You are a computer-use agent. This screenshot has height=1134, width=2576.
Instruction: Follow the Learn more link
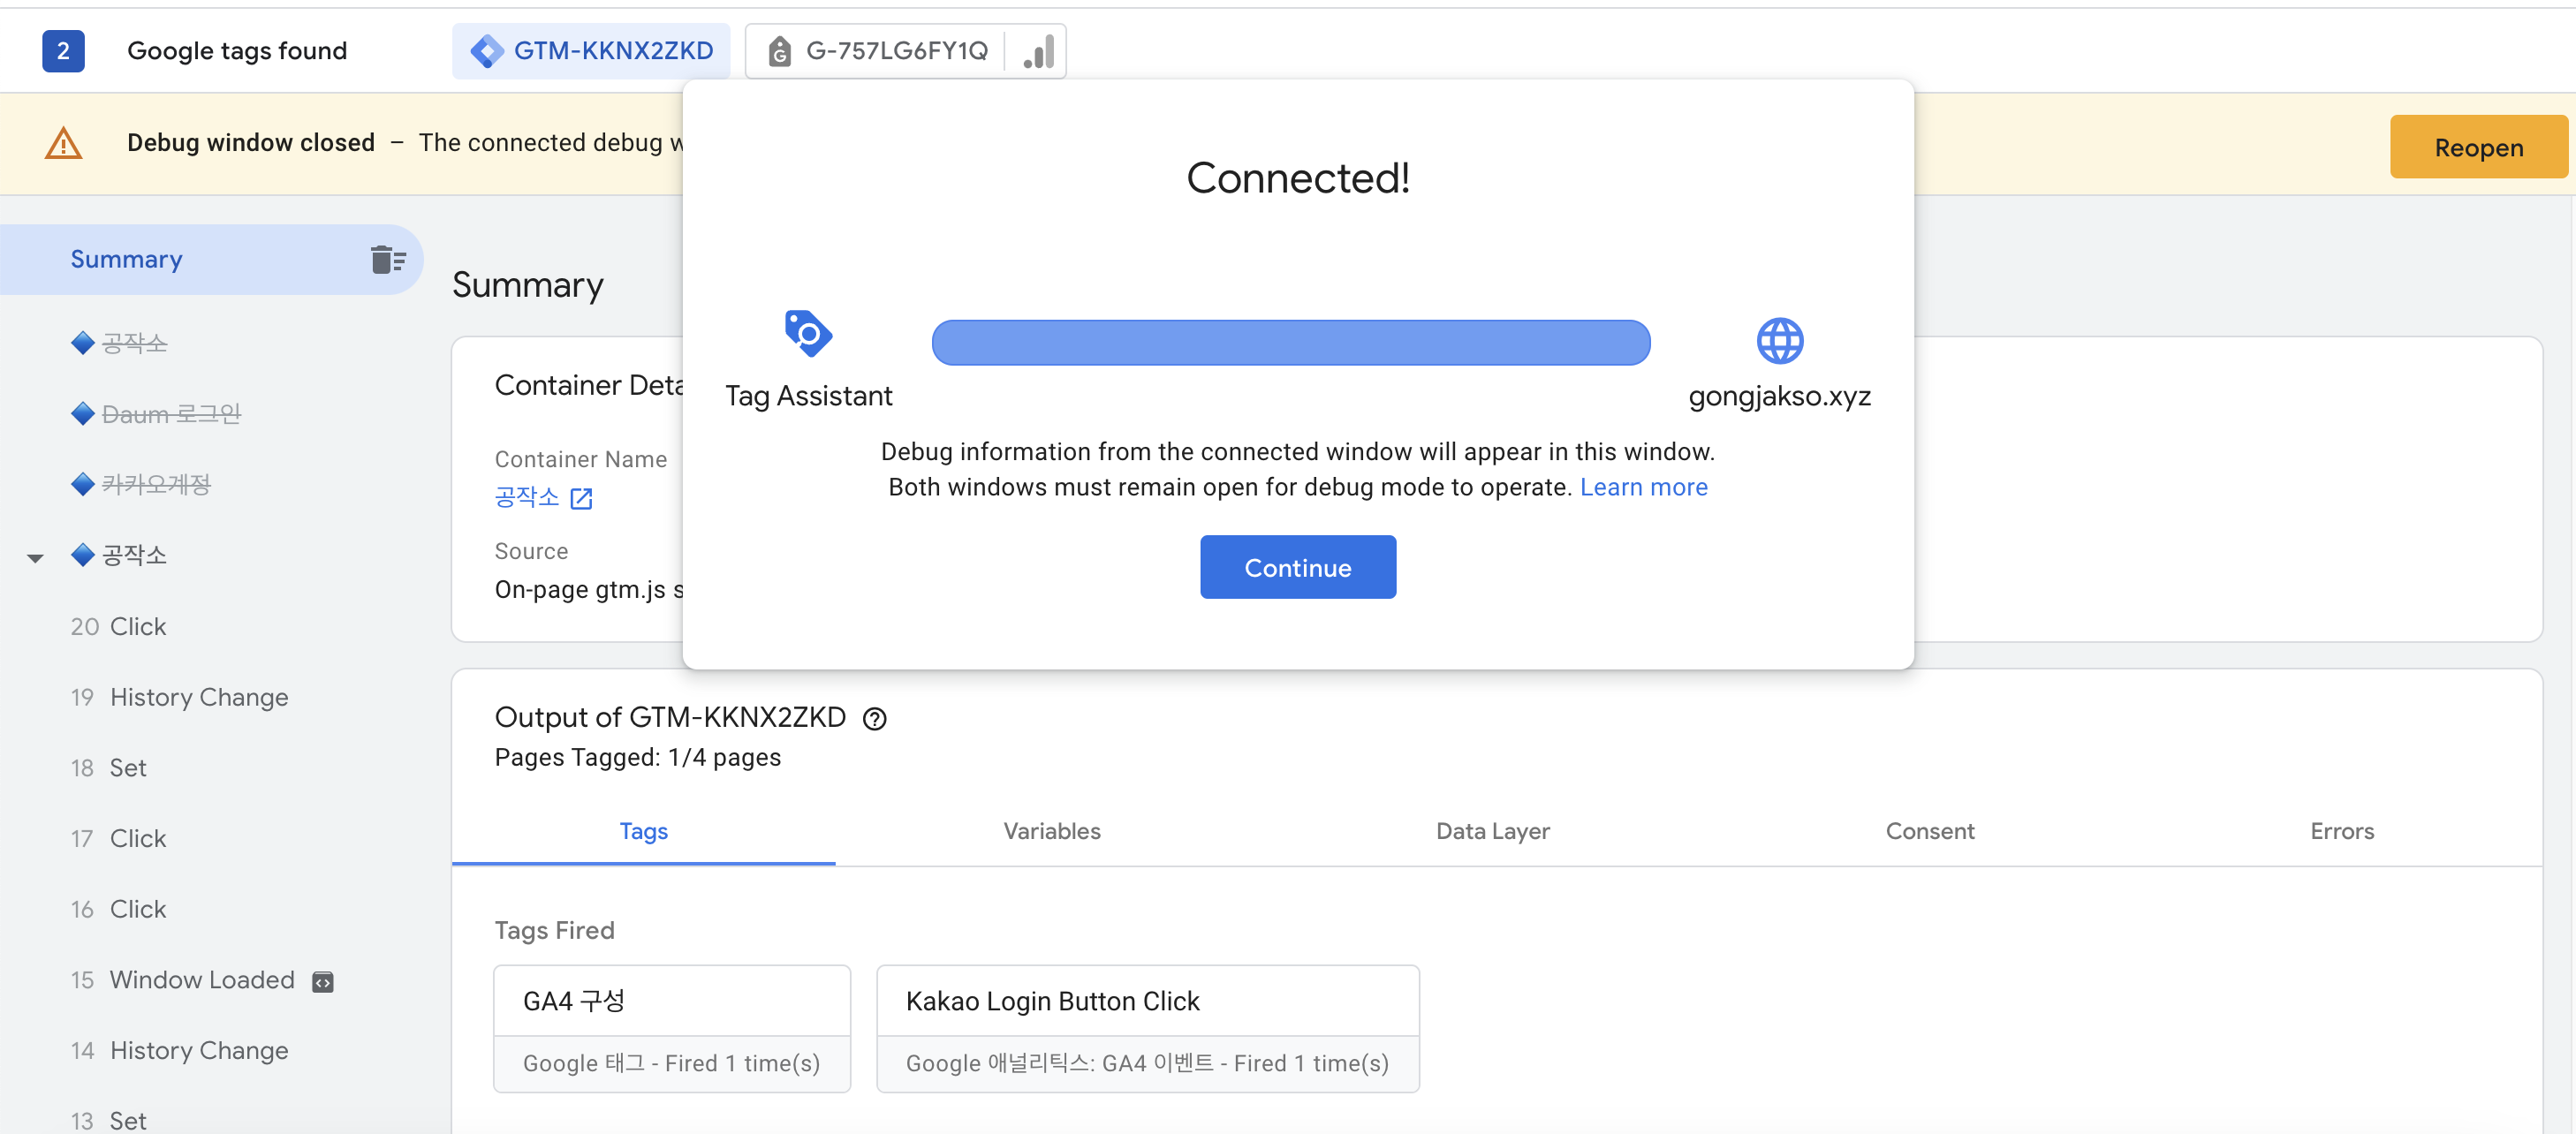pos(1643,487)
